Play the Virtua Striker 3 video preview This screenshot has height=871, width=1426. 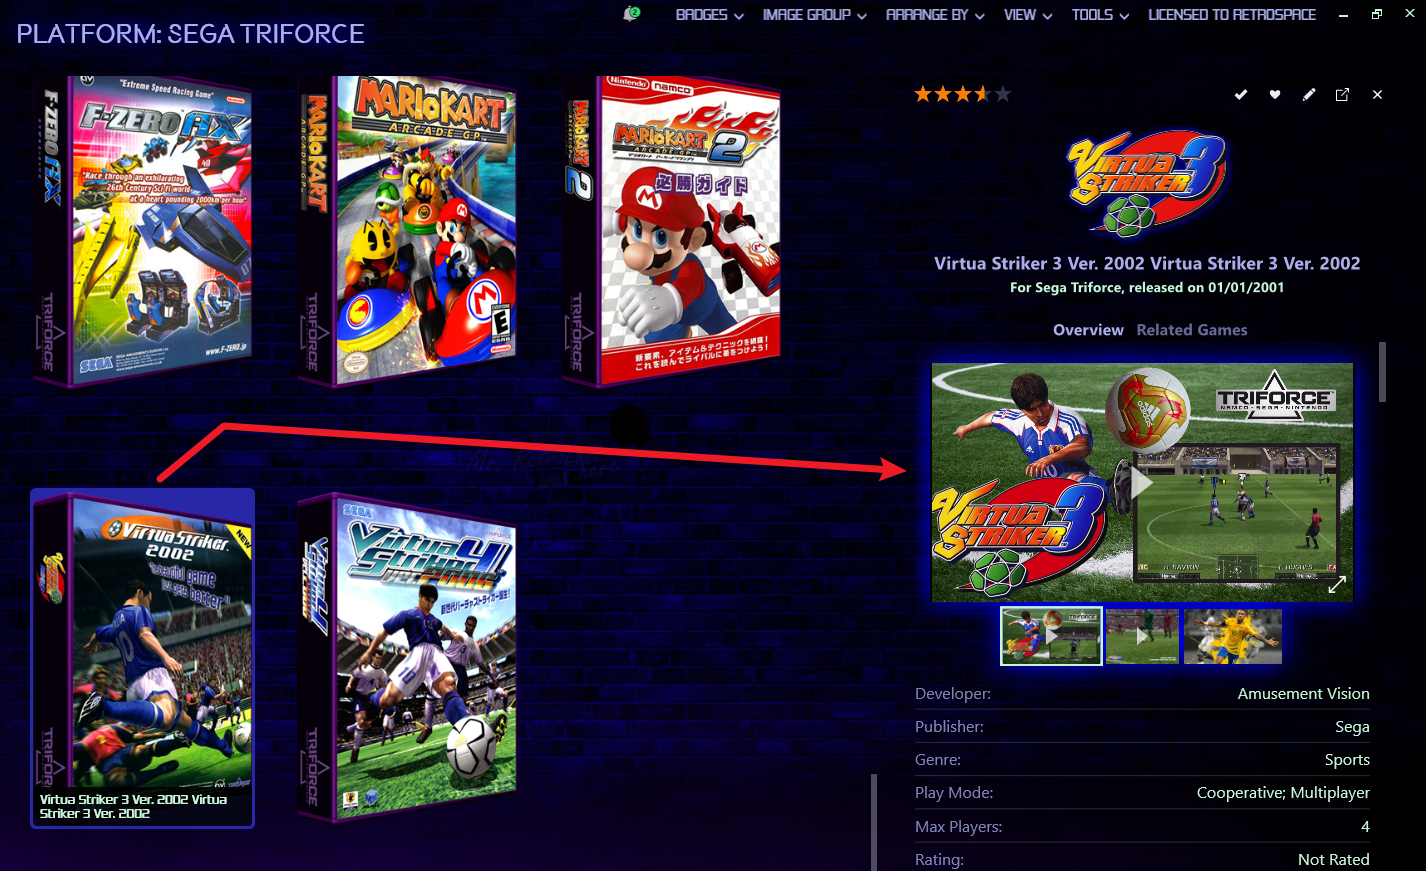click(1141, 482)
